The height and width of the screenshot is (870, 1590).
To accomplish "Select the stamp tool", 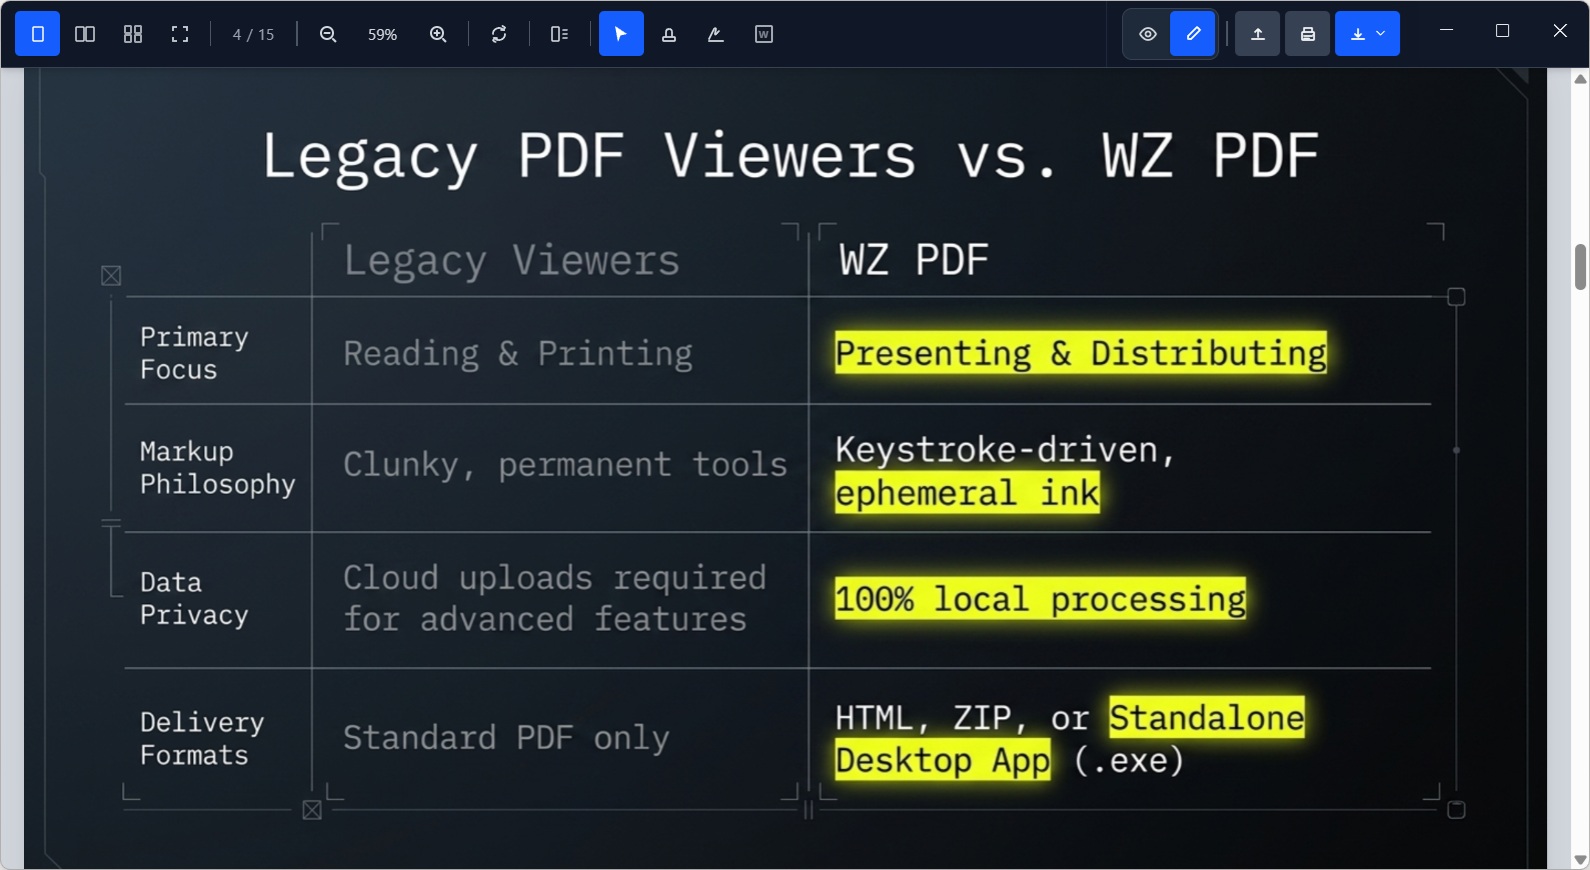I will (669, 34).
